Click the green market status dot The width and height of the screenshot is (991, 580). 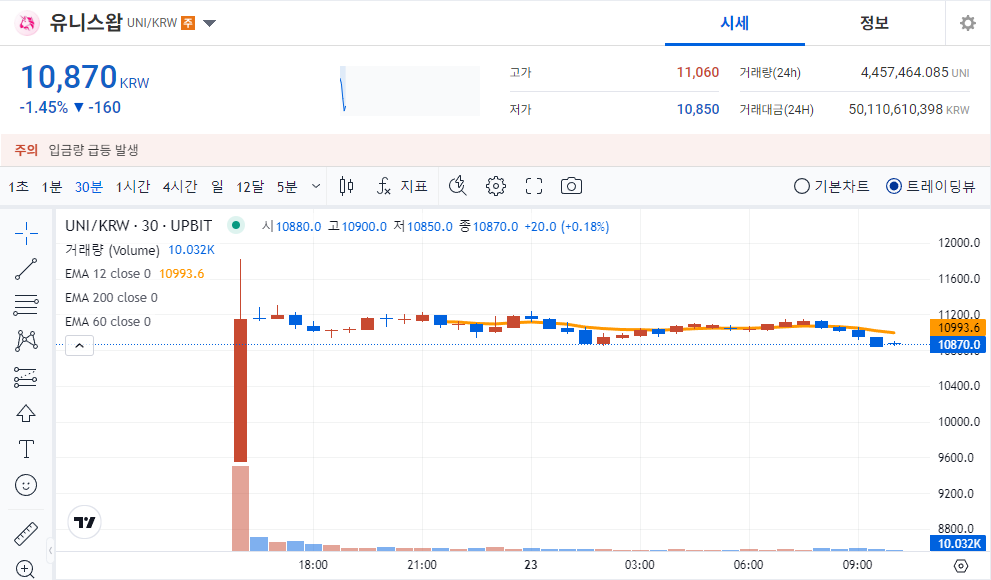coord(236,225)
